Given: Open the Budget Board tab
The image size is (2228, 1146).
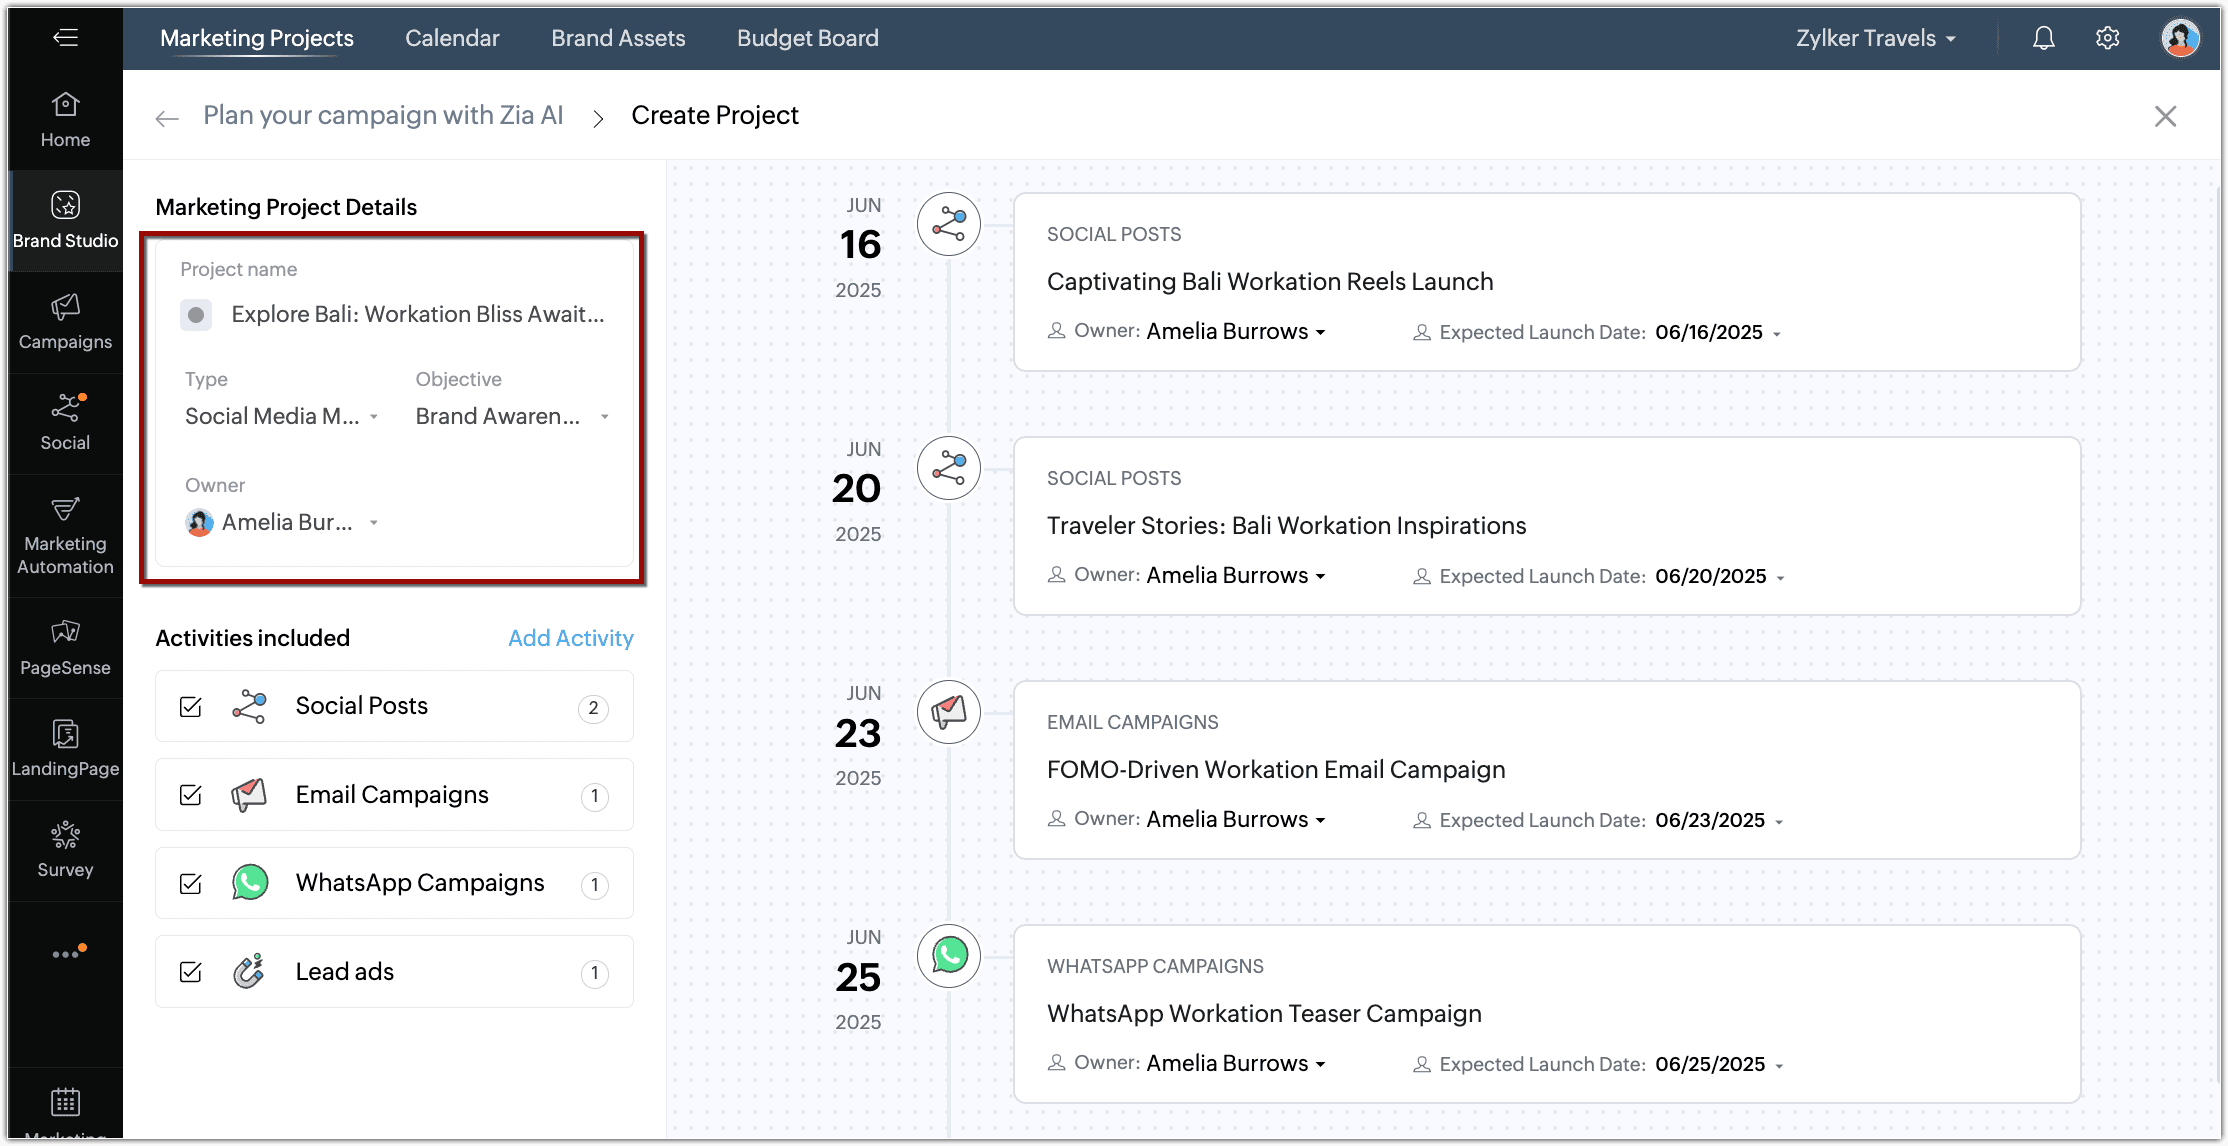Looking at the screenshot, I should pyautogui.click(x=807, y=38).
